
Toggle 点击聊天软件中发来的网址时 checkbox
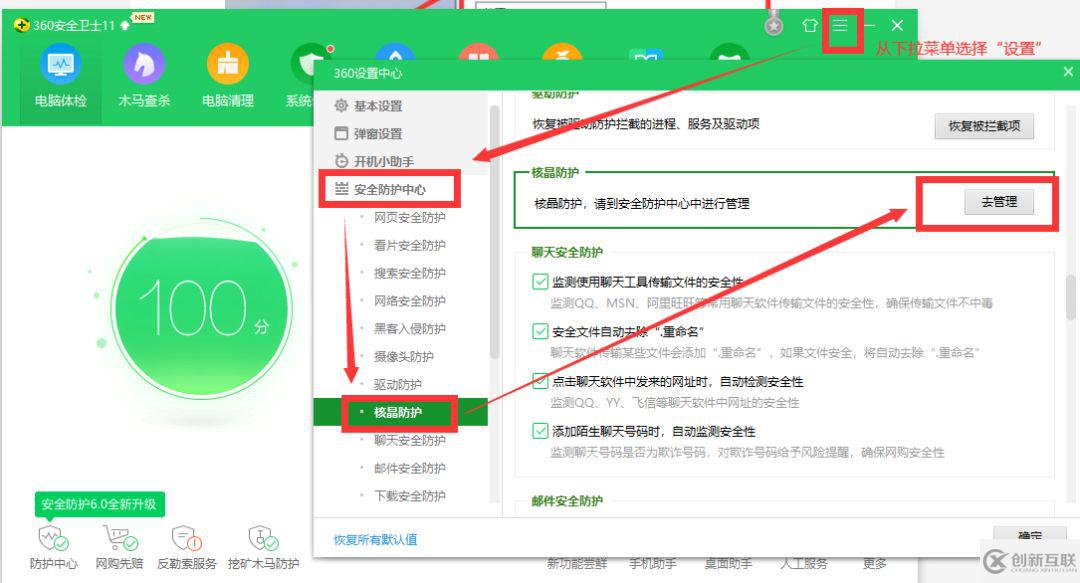540,381
